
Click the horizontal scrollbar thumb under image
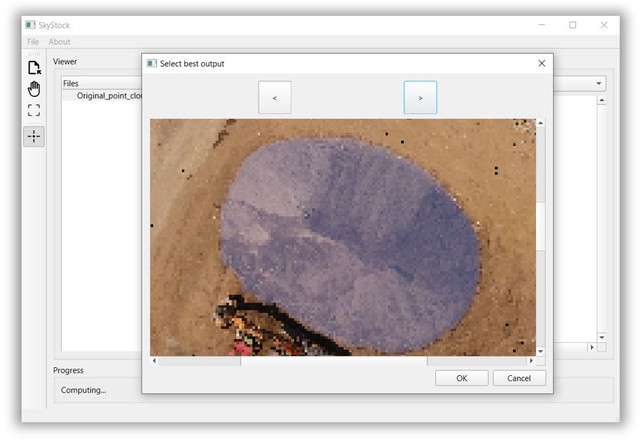(x=334, y=361)
